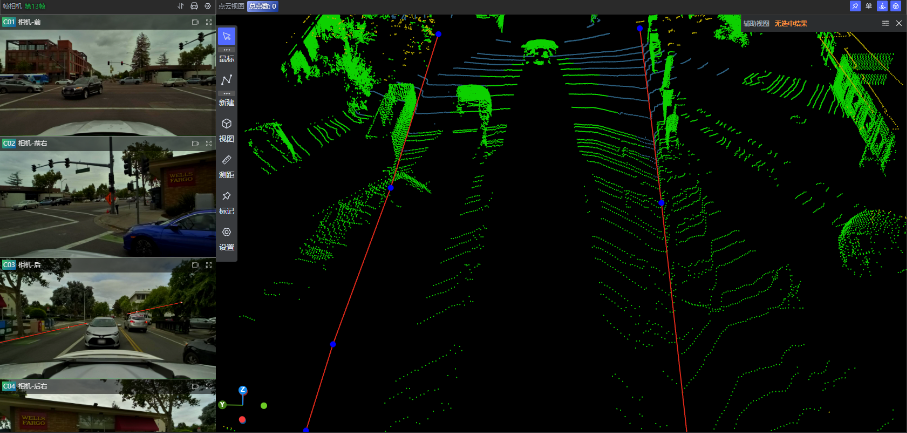
Task: Click car icon in camera panel header
Action: point(194,6)
